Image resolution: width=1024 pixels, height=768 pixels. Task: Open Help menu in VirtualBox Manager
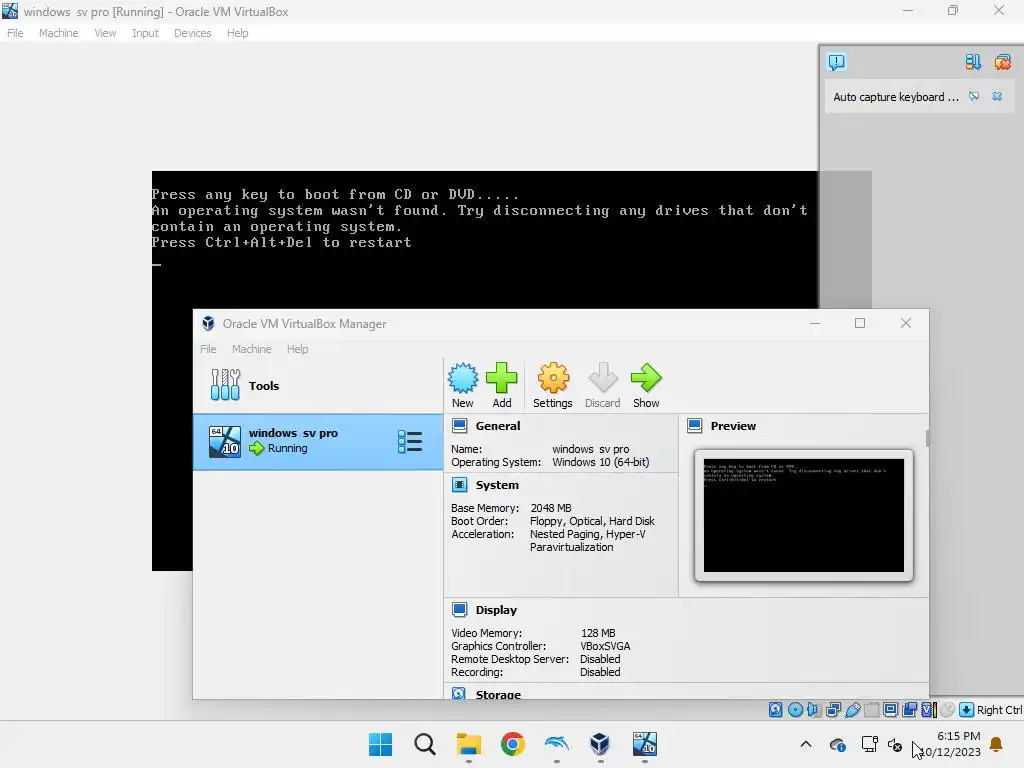[x=297, y=349]
